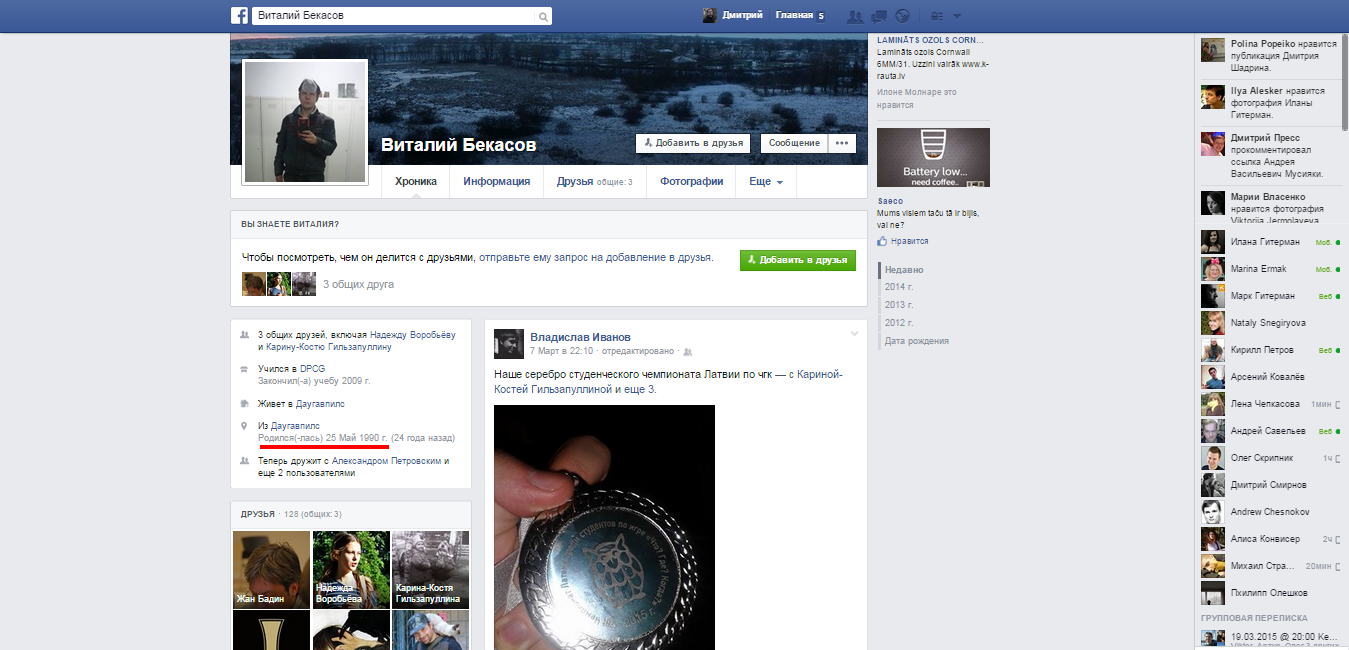Image resolution: width=1349 pixels, height=650 pixels.
Task: Open the three-dots more options button
Action: 842,143
